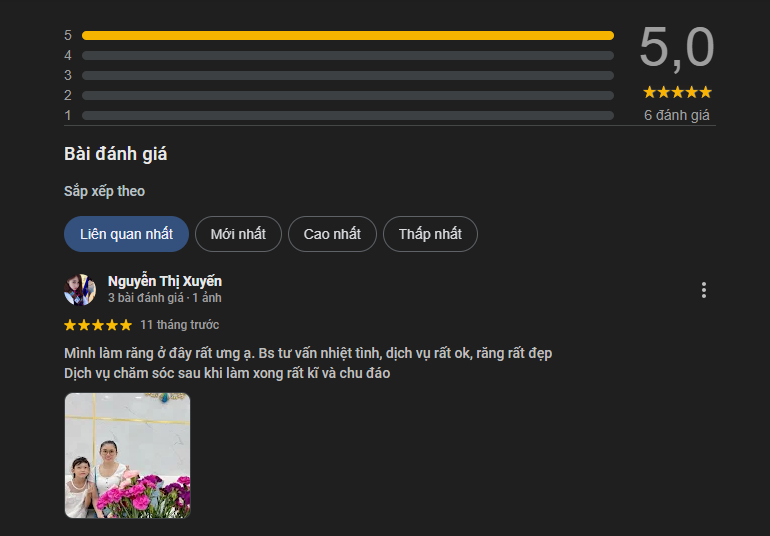Sort reviews by "Mới nhất"
Screen dimensions: 770x536
click(x=238, y=234)
